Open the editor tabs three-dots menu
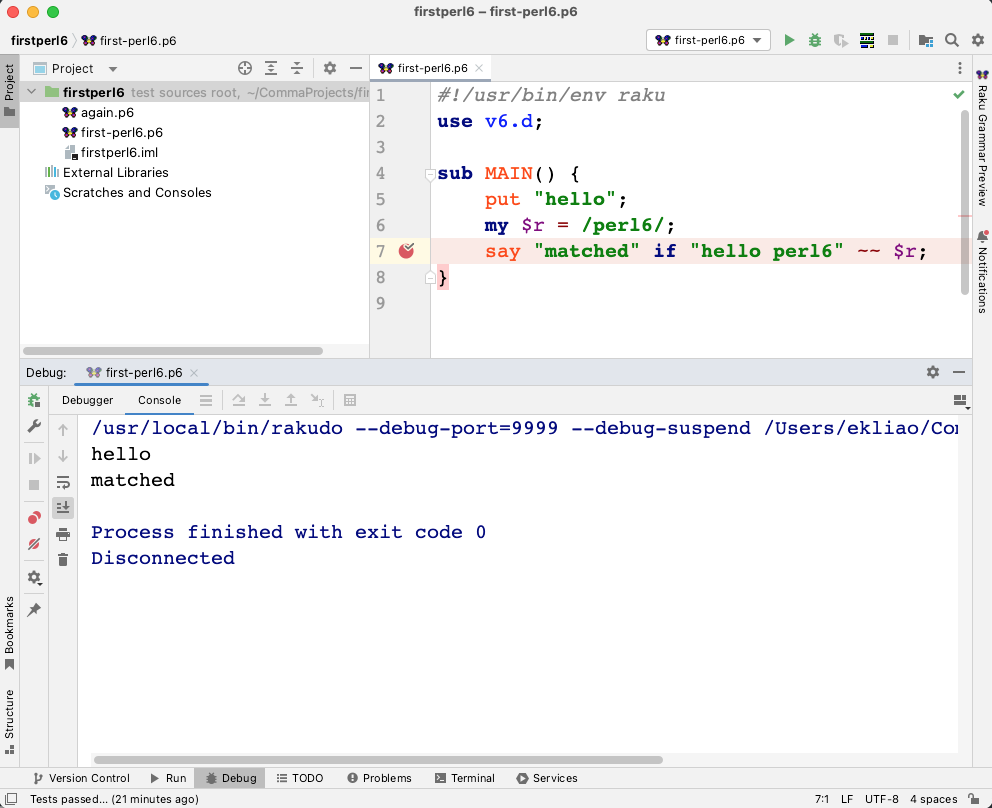The height and width of the screenshot is (808, 992). point(959,68)
